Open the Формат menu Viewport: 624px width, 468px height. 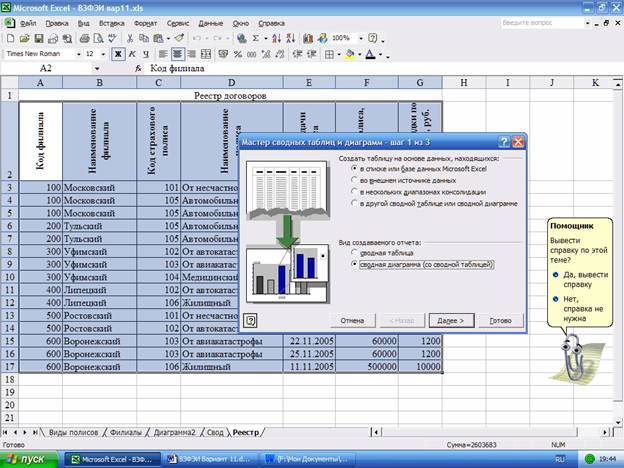(145, 23)
